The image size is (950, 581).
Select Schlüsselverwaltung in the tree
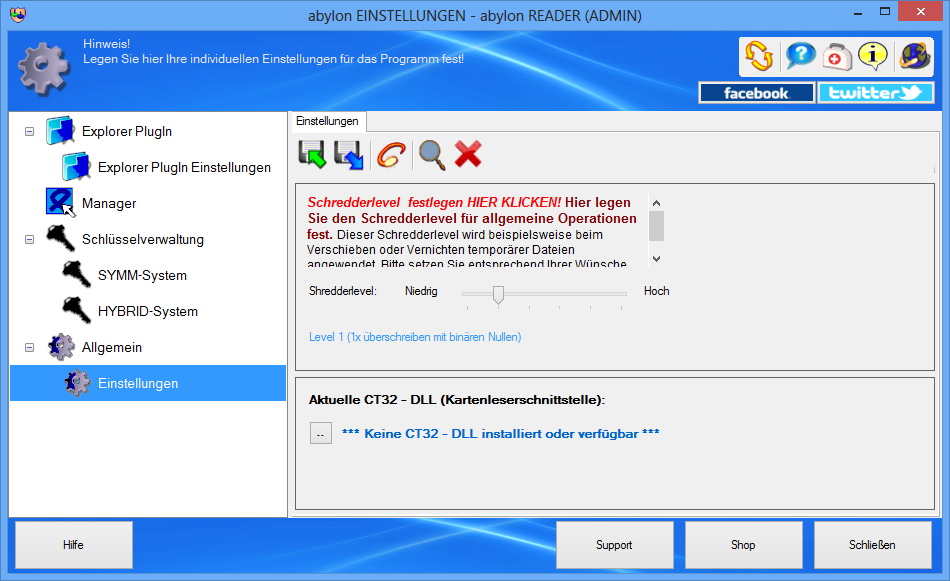point(143,239)
